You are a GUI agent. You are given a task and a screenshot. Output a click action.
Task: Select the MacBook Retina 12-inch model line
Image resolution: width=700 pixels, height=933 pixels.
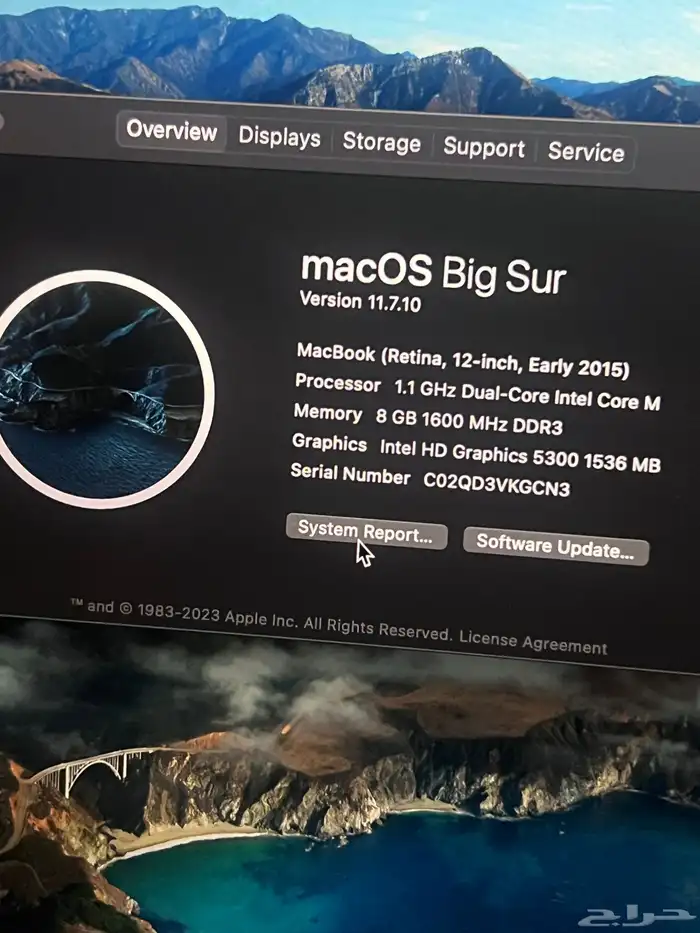tap(462, 361)
